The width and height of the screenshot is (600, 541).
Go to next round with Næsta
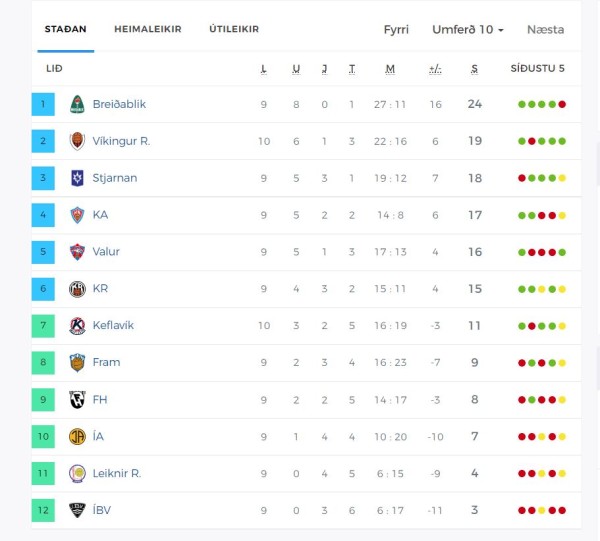(x=545, y=29)
